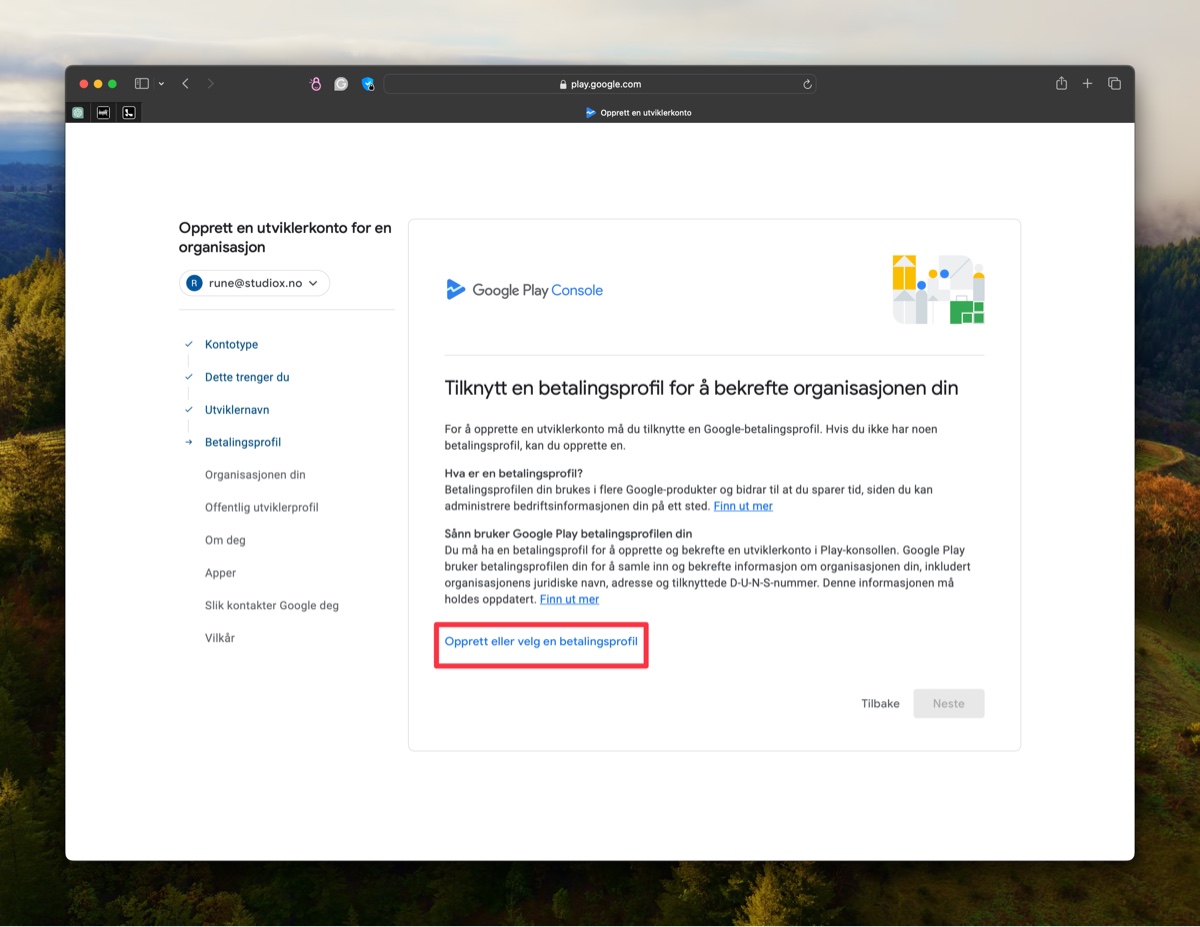This screenshot has height=927, width=1200.
Task: Open the Grammarly extension icon
Action: [341, 84]
